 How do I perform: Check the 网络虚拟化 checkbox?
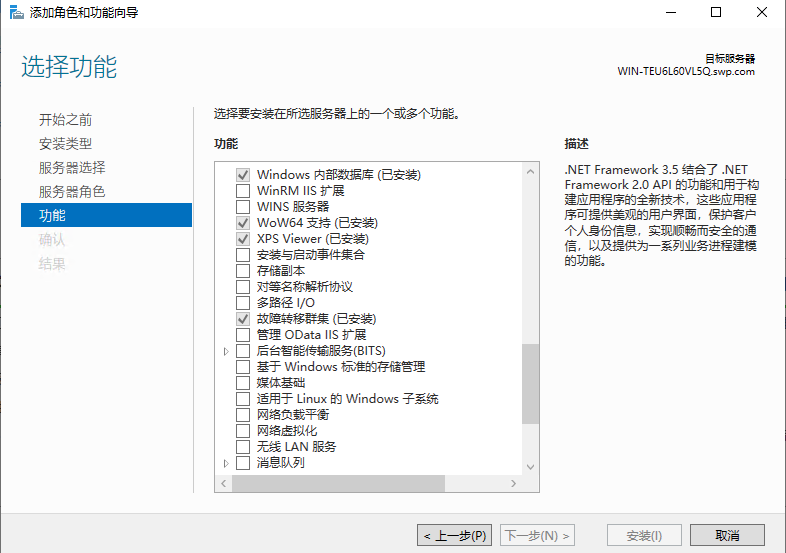tap(243, 431)
